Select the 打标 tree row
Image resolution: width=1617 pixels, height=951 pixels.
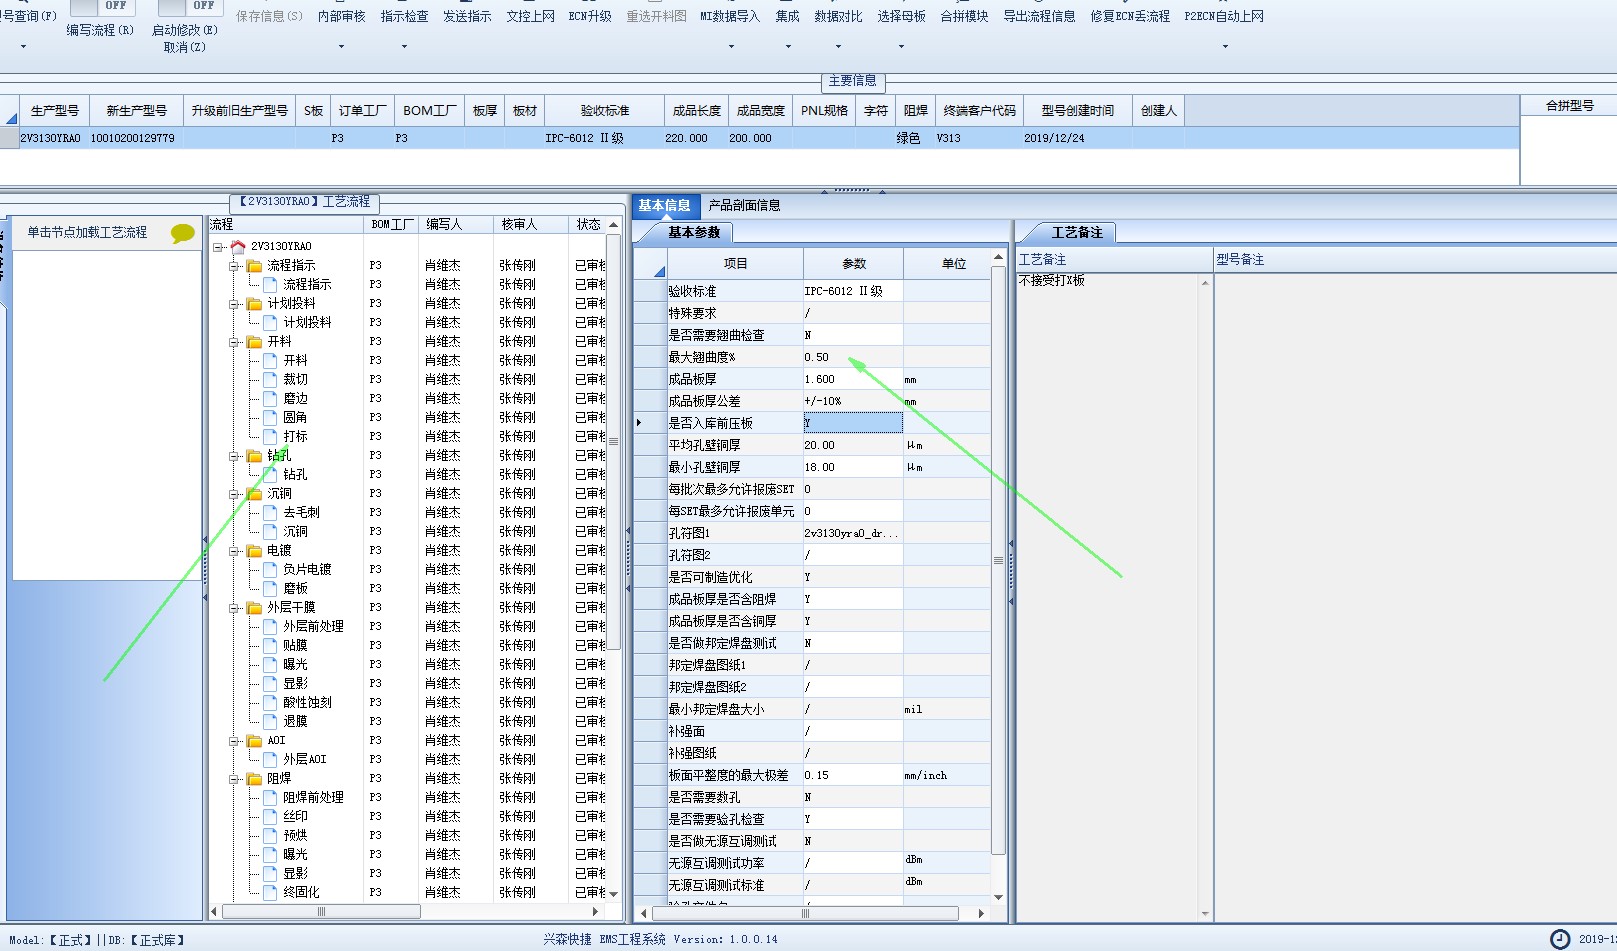pos(295,436)
